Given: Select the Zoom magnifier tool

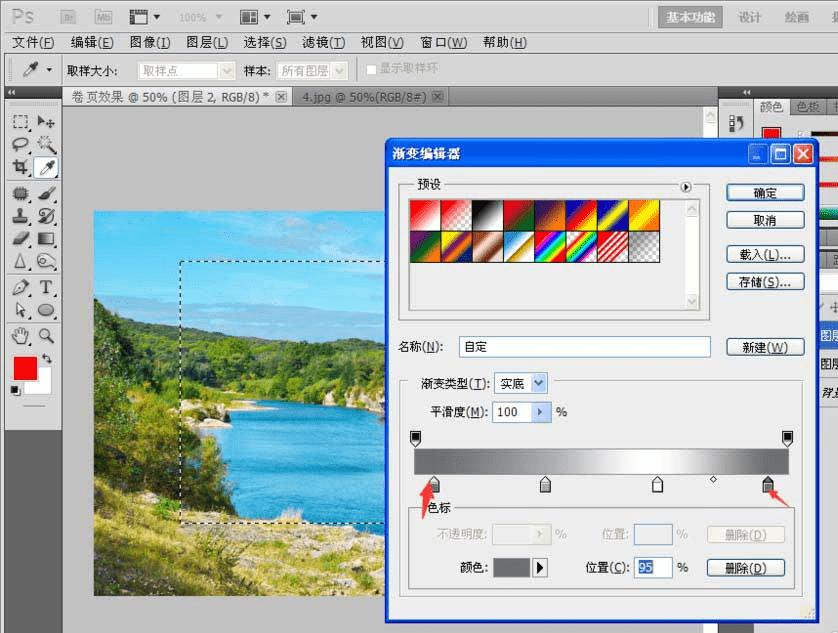Looking at the screenshot, I should click(46, 336).
